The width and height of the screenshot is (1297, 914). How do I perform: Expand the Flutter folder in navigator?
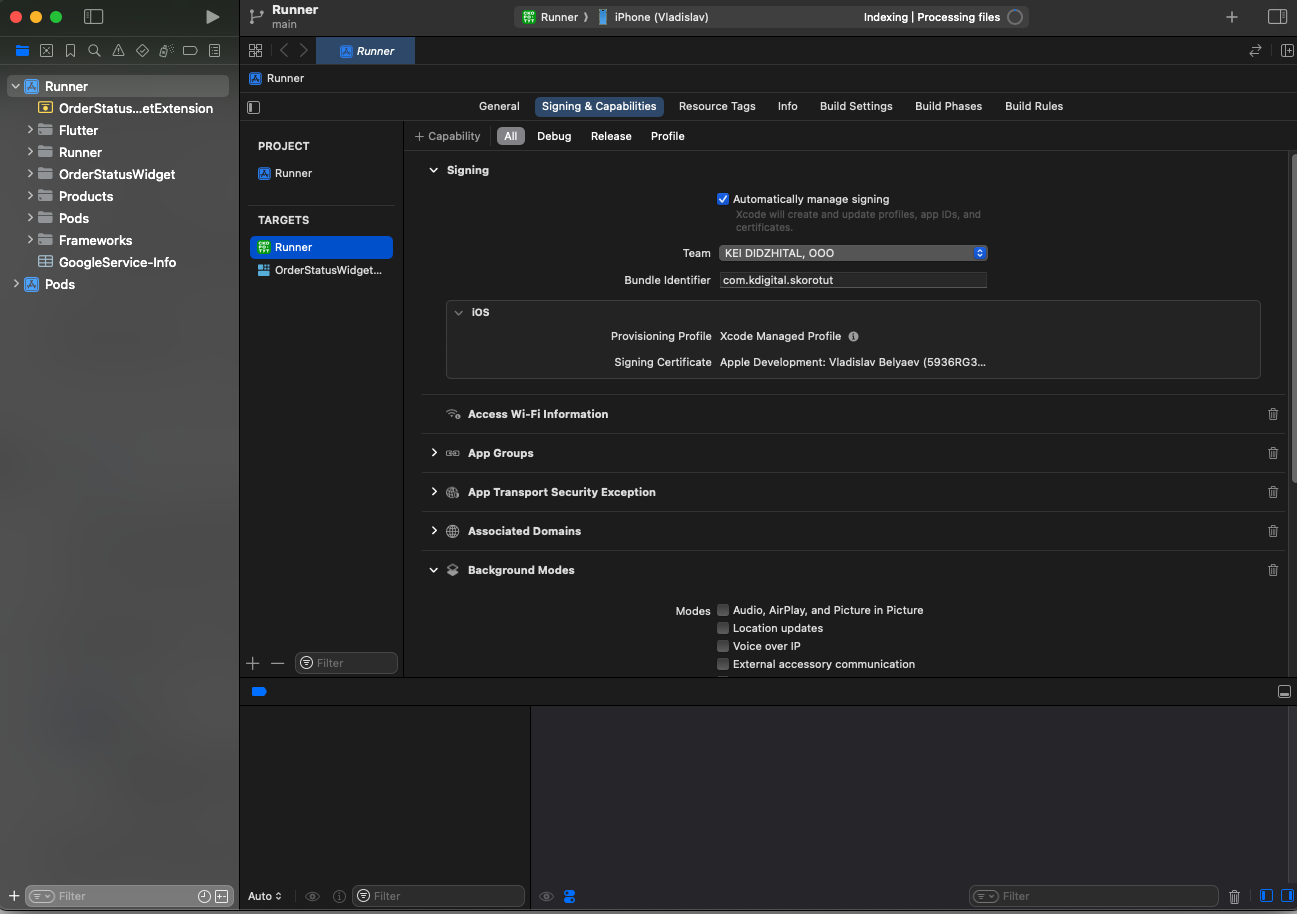tap(30, 130)
